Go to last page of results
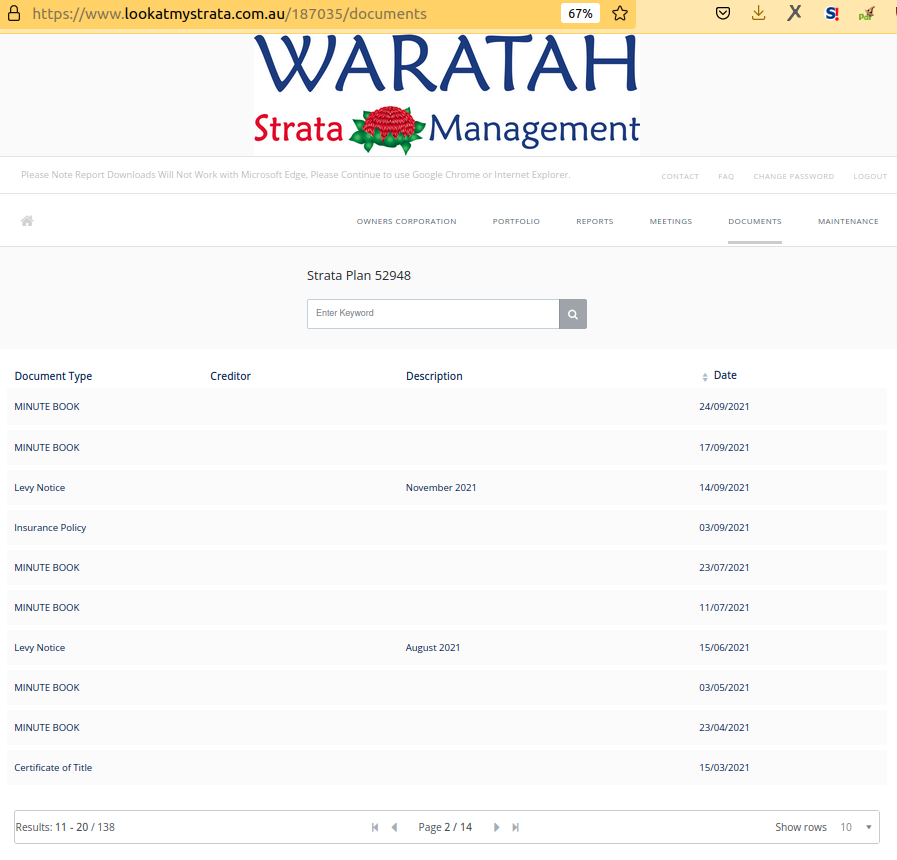 click(x=515, y=827)
